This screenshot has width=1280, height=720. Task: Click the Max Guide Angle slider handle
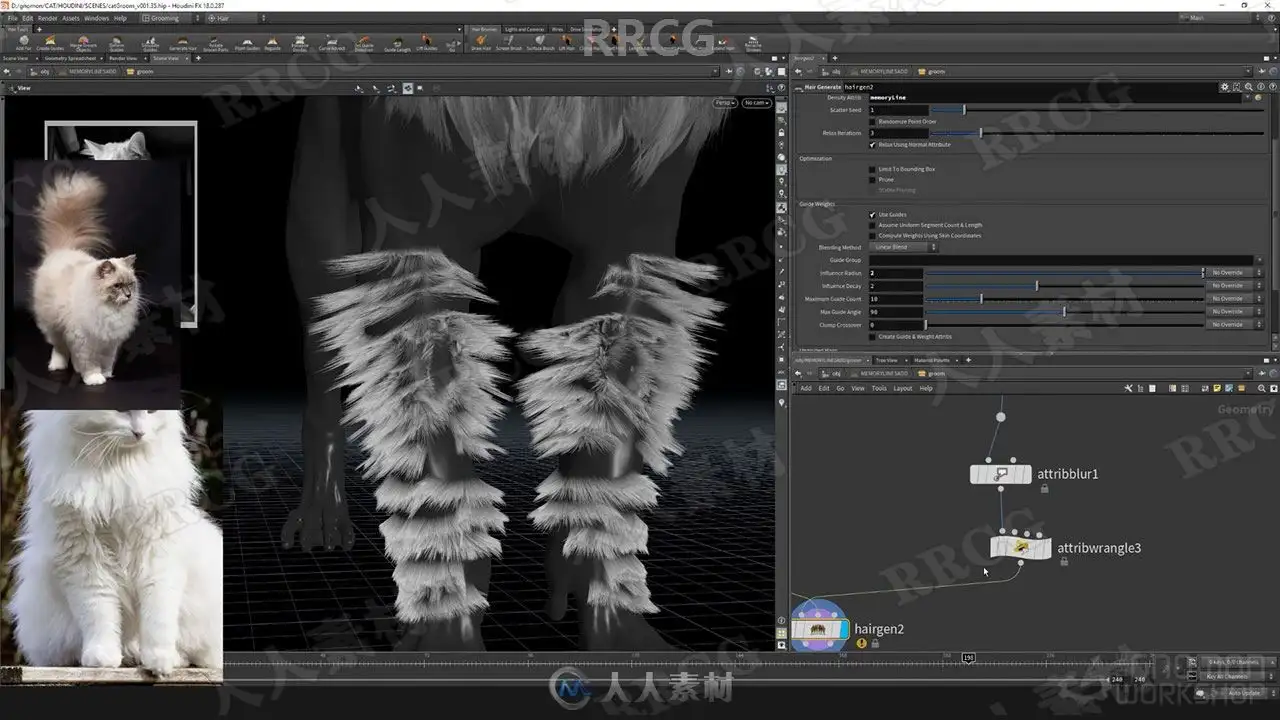tap(1064, 311)
